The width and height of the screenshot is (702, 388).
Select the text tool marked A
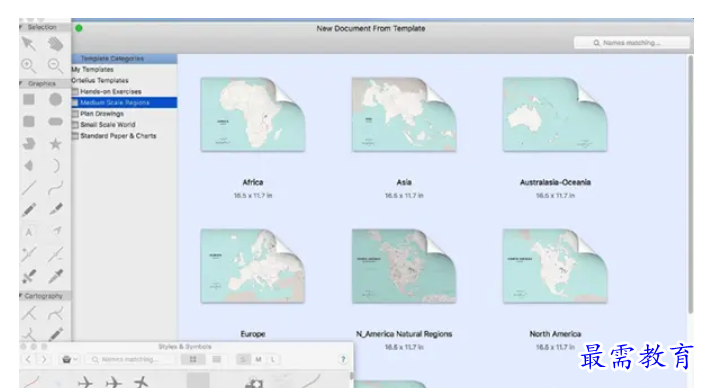[29, 232]
